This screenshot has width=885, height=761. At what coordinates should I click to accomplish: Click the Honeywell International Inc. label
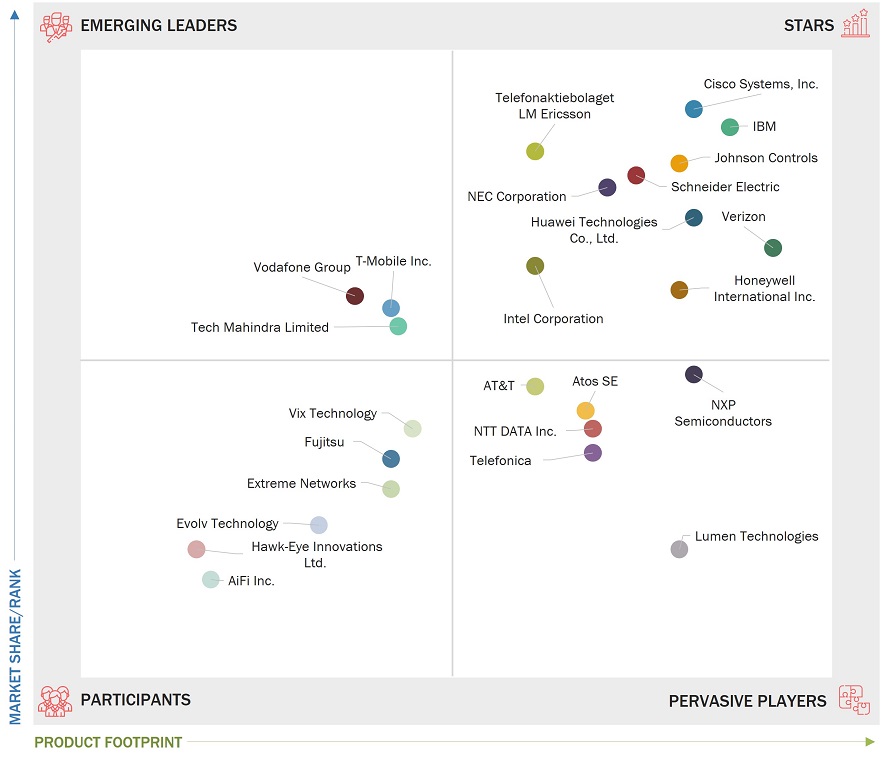pyautogui.click(x=764, y=289)
